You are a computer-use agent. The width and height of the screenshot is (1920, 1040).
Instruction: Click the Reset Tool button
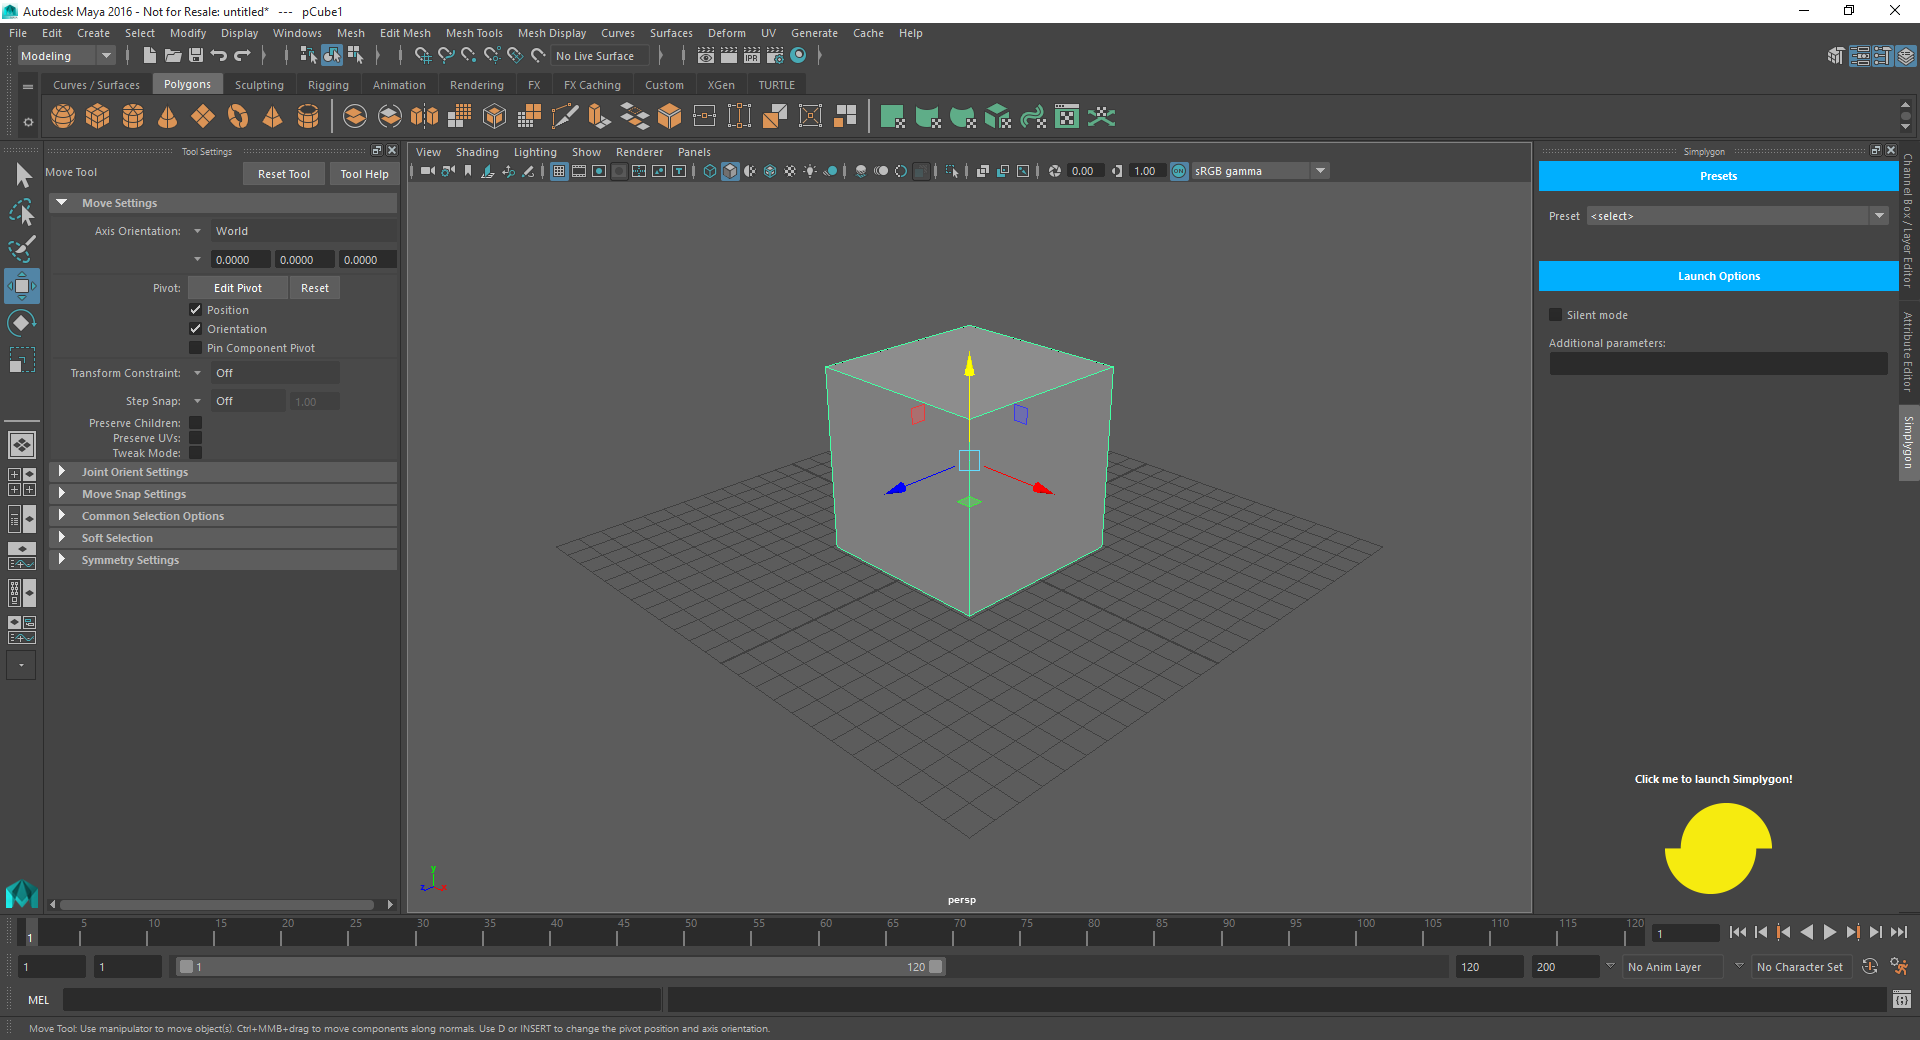(x=283, y=173)
